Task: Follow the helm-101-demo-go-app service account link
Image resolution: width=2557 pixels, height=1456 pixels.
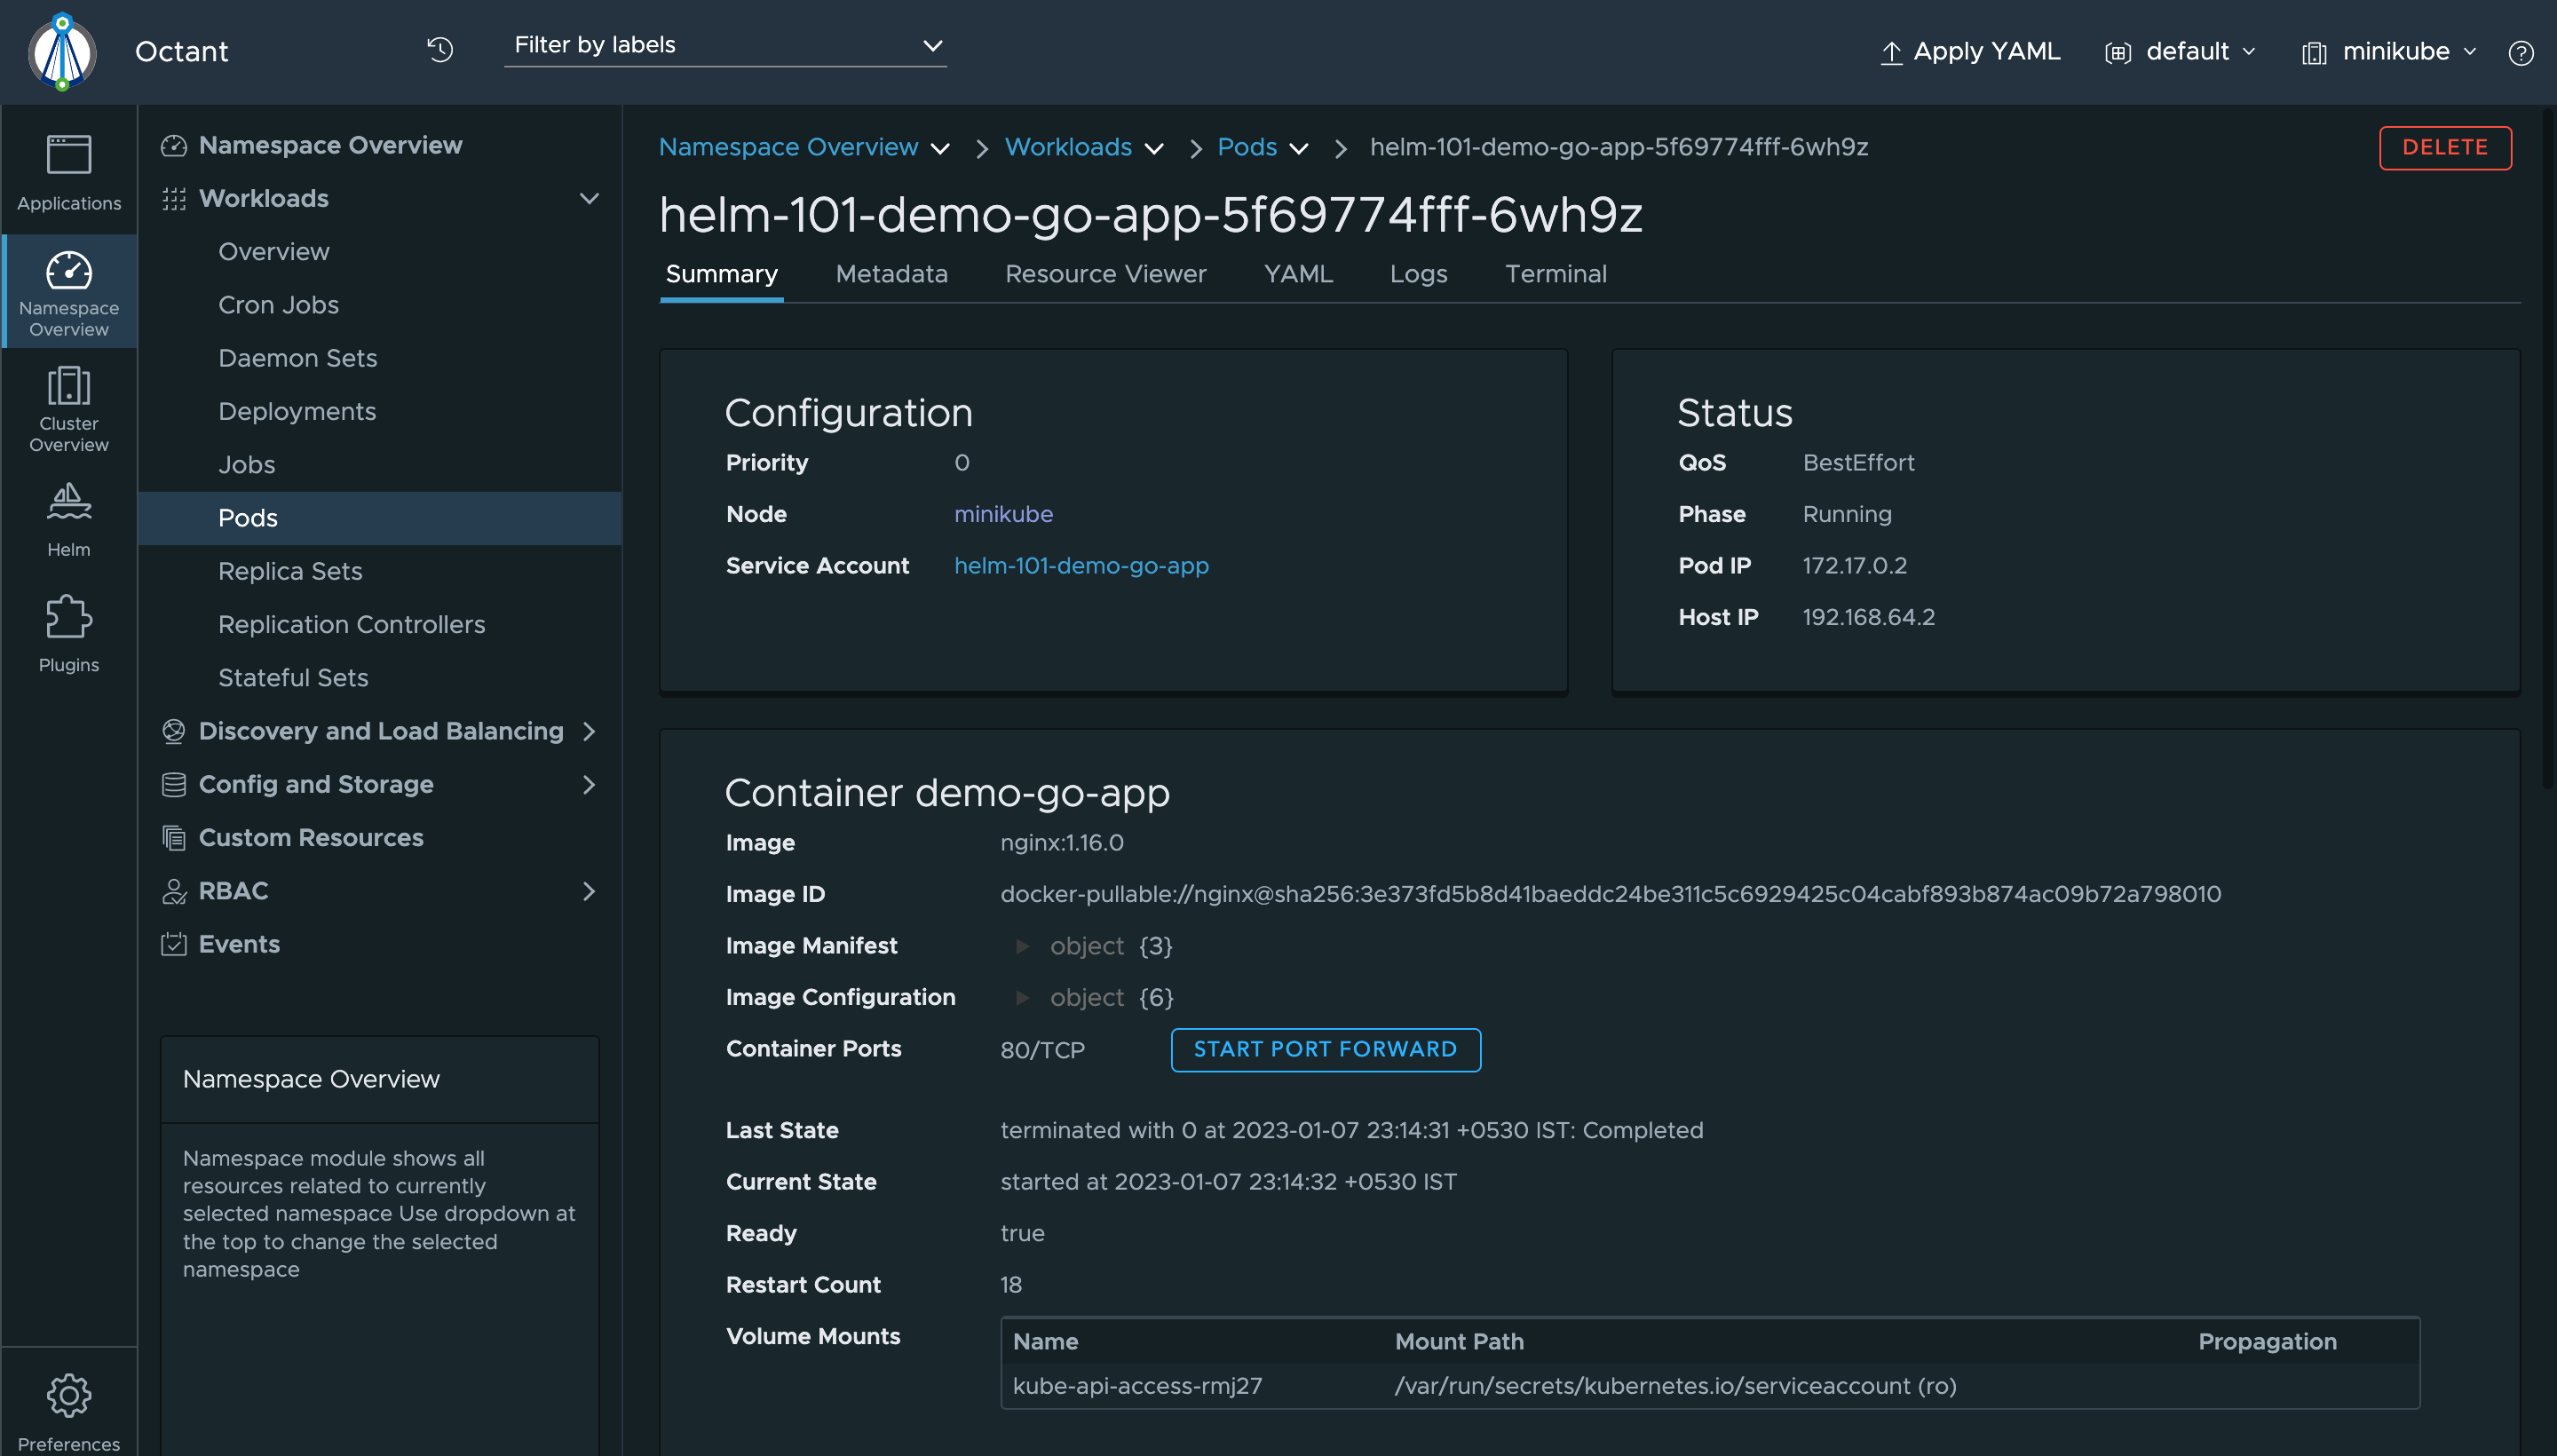Action: coord(1080,565)
